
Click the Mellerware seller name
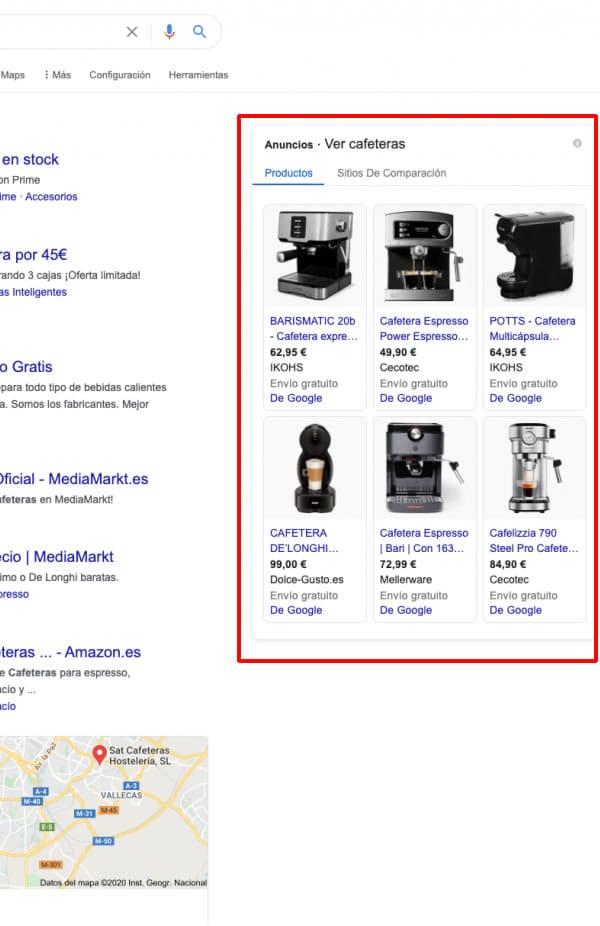click(406, 579)
